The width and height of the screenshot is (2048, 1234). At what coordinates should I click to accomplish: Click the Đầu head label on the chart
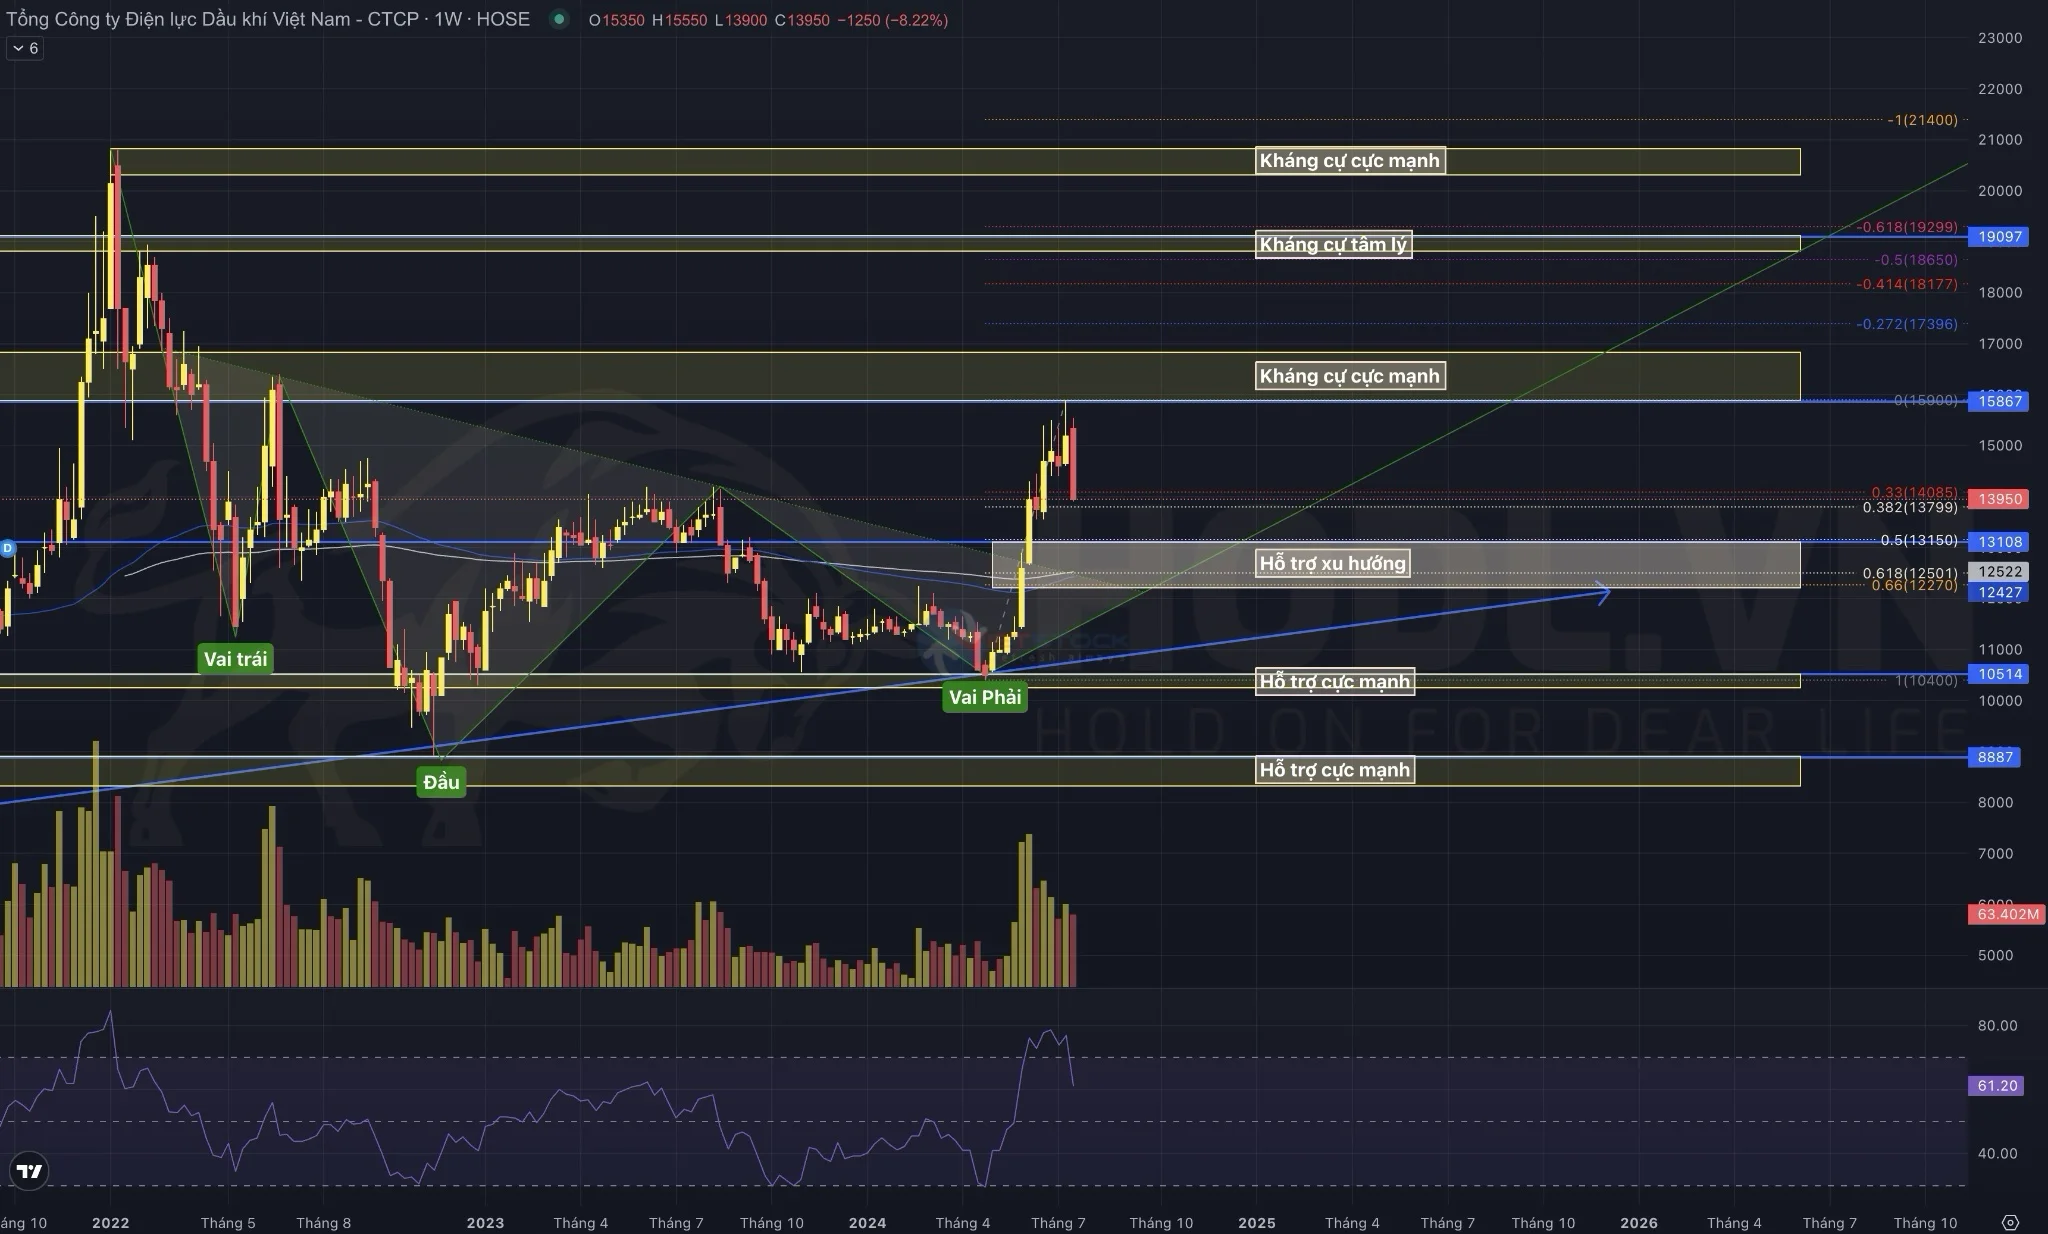[440, 781]
